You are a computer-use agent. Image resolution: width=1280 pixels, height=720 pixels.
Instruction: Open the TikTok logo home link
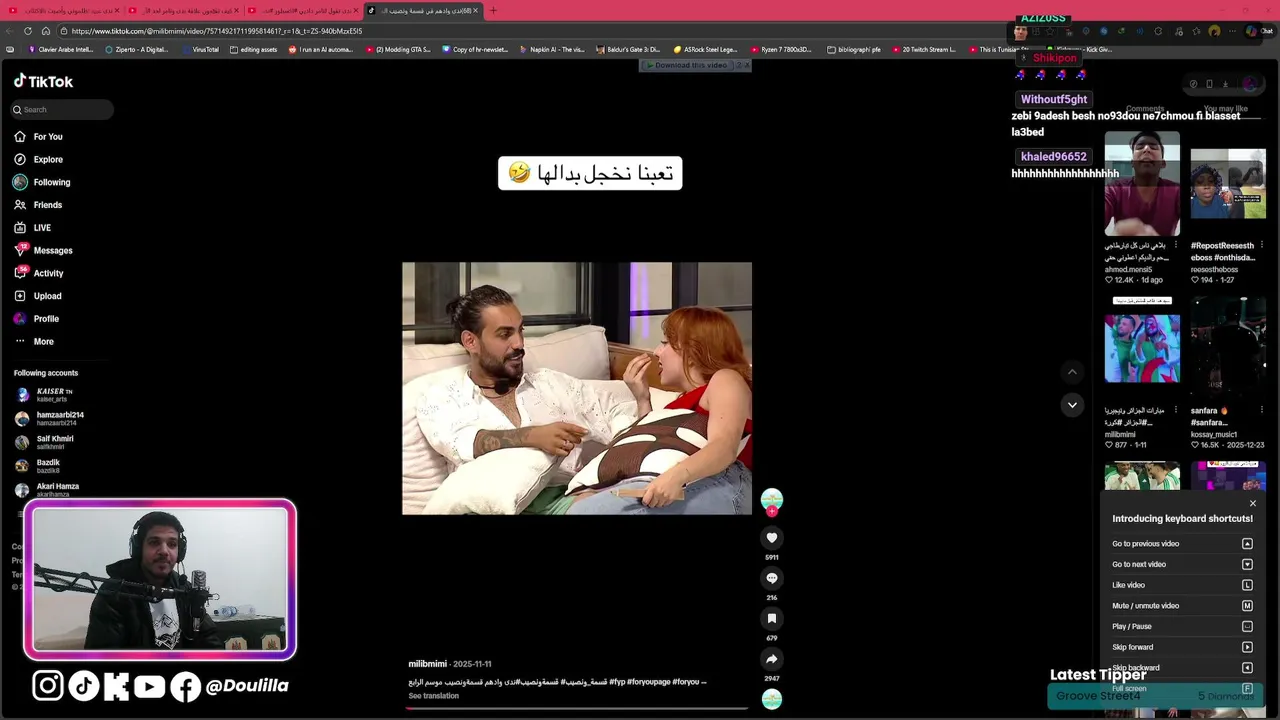[x=43, y=81]
